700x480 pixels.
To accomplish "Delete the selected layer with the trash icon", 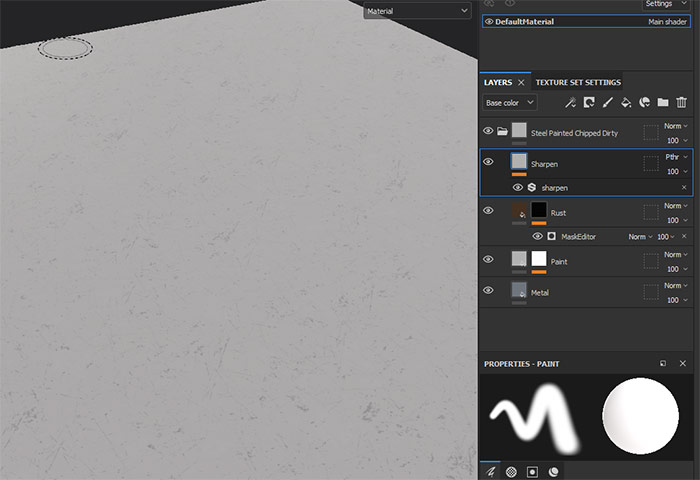I will click(681, 102).
